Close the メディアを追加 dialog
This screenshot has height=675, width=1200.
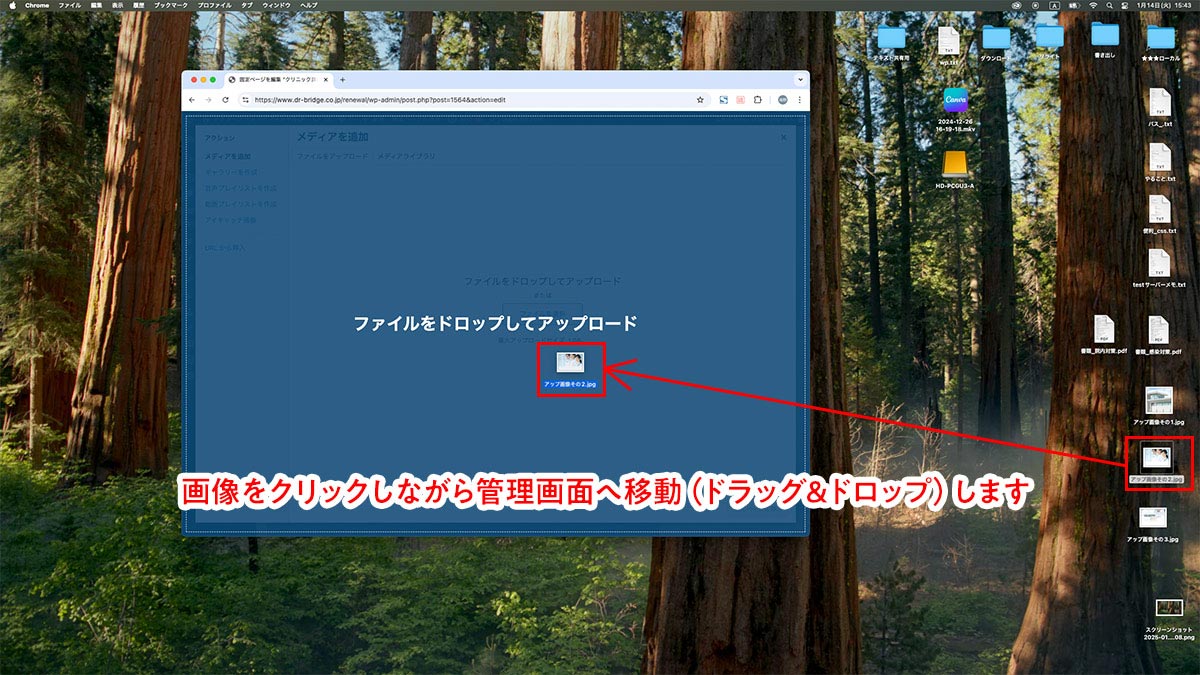coord(783,137)
